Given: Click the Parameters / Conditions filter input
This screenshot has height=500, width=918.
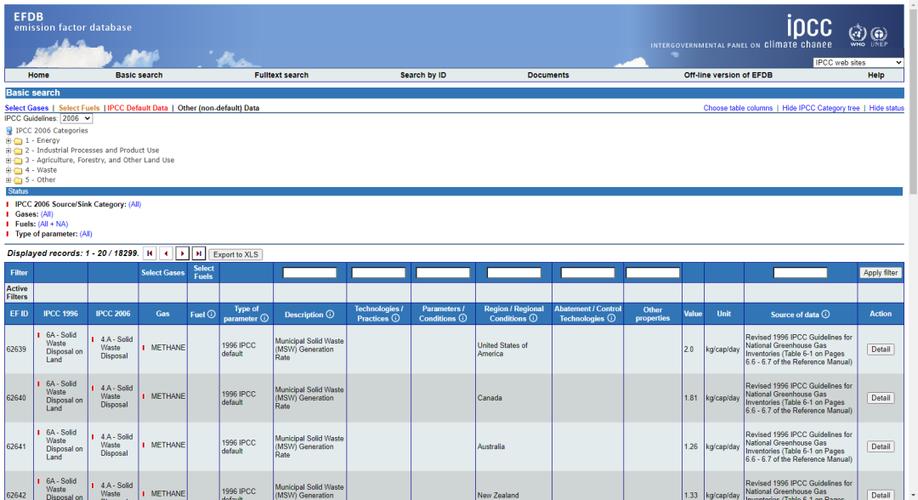Looking at the screenshot, I should [443, 272].
